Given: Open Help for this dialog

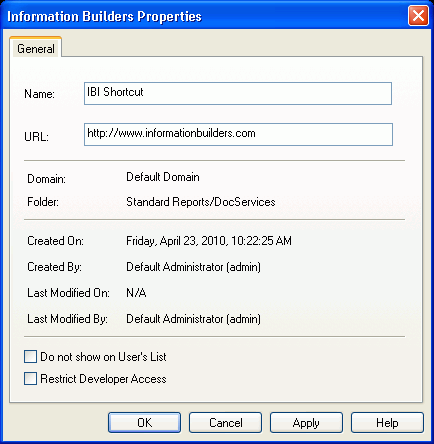Looking at the screenshot, I should tap(387, 423).
